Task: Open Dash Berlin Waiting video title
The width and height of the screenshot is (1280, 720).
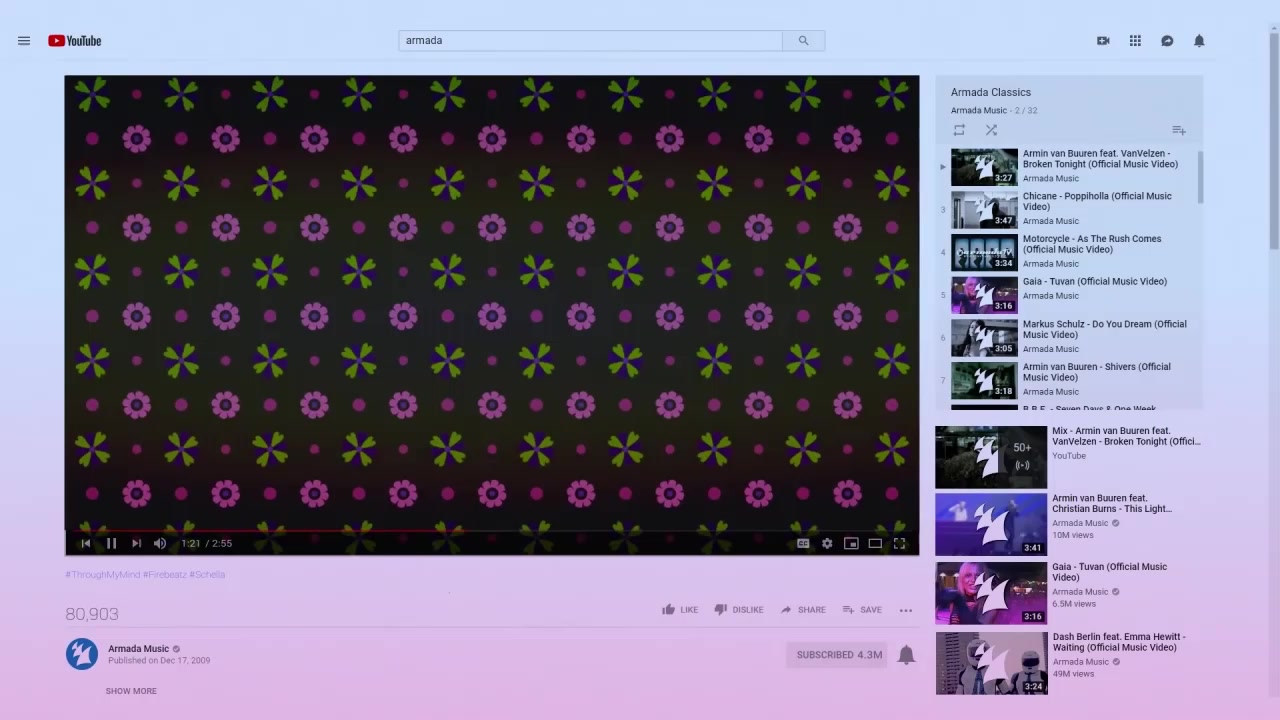Action: (x=1118, y=642)
